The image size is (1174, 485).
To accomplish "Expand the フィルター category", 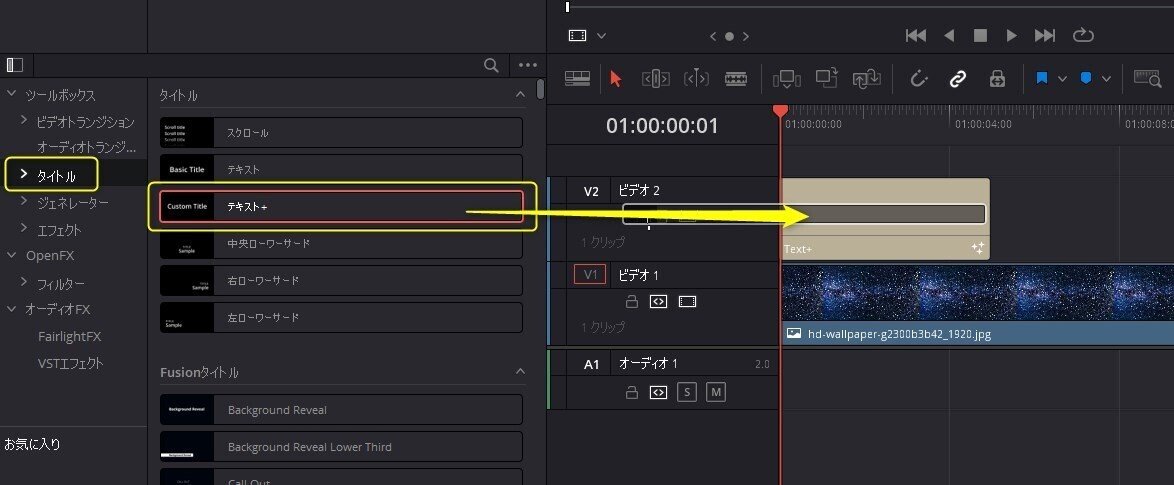I will pos(24,282).
